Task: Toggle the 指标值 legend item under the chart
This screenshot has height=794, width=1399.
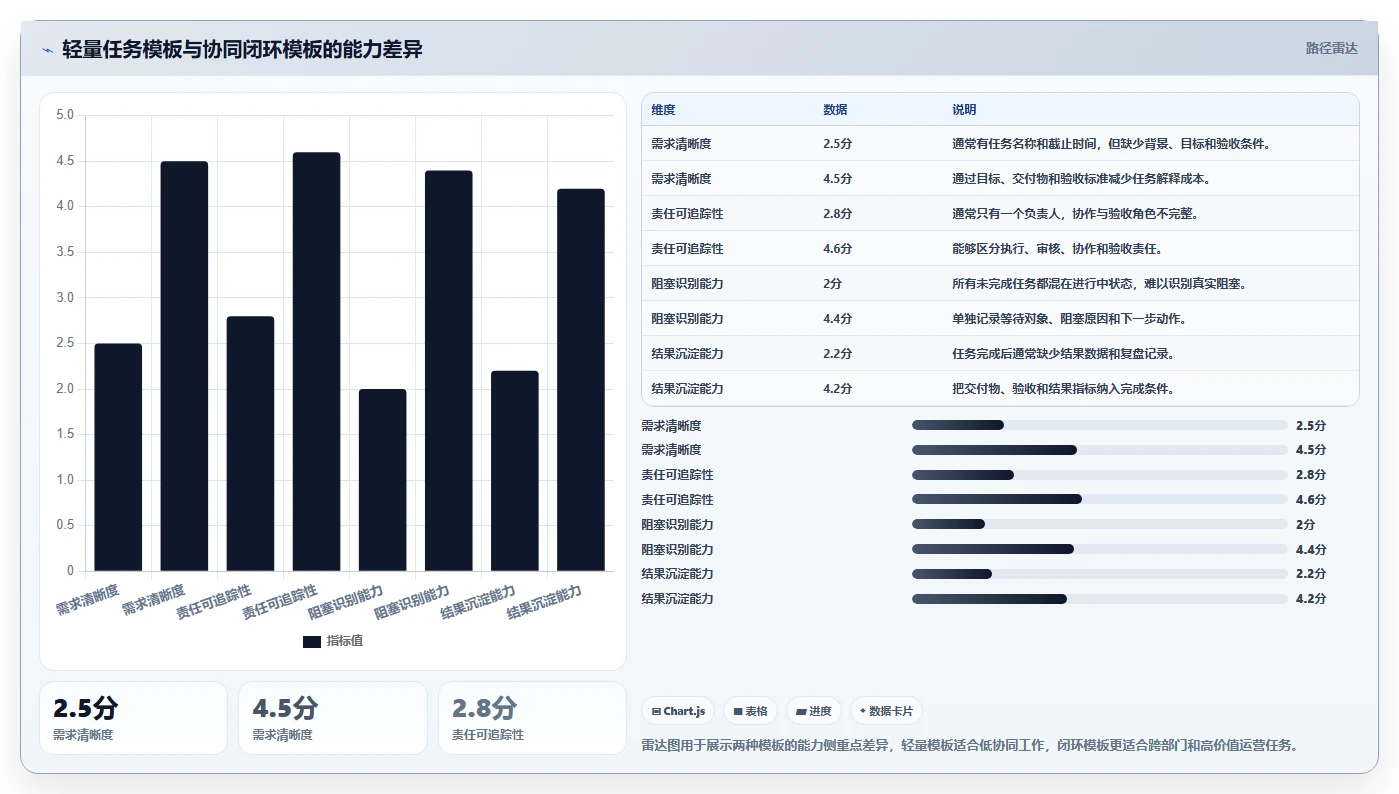Action: tap(333, 641)
